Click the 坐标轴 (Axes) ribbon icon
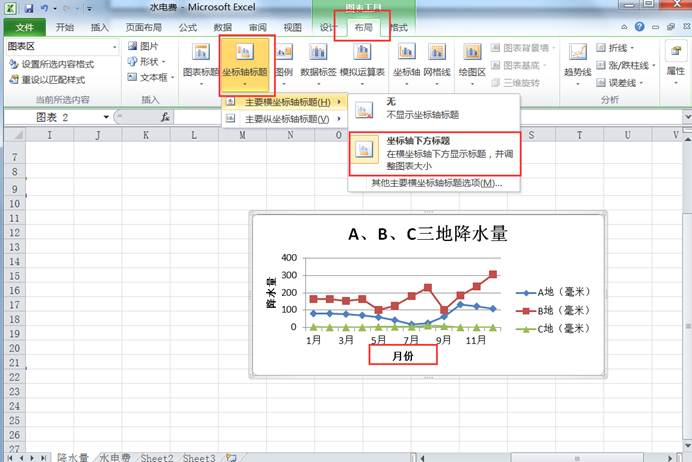Image resolution: width=692 pixels, height=462 pixels. (x=407, y=60)
